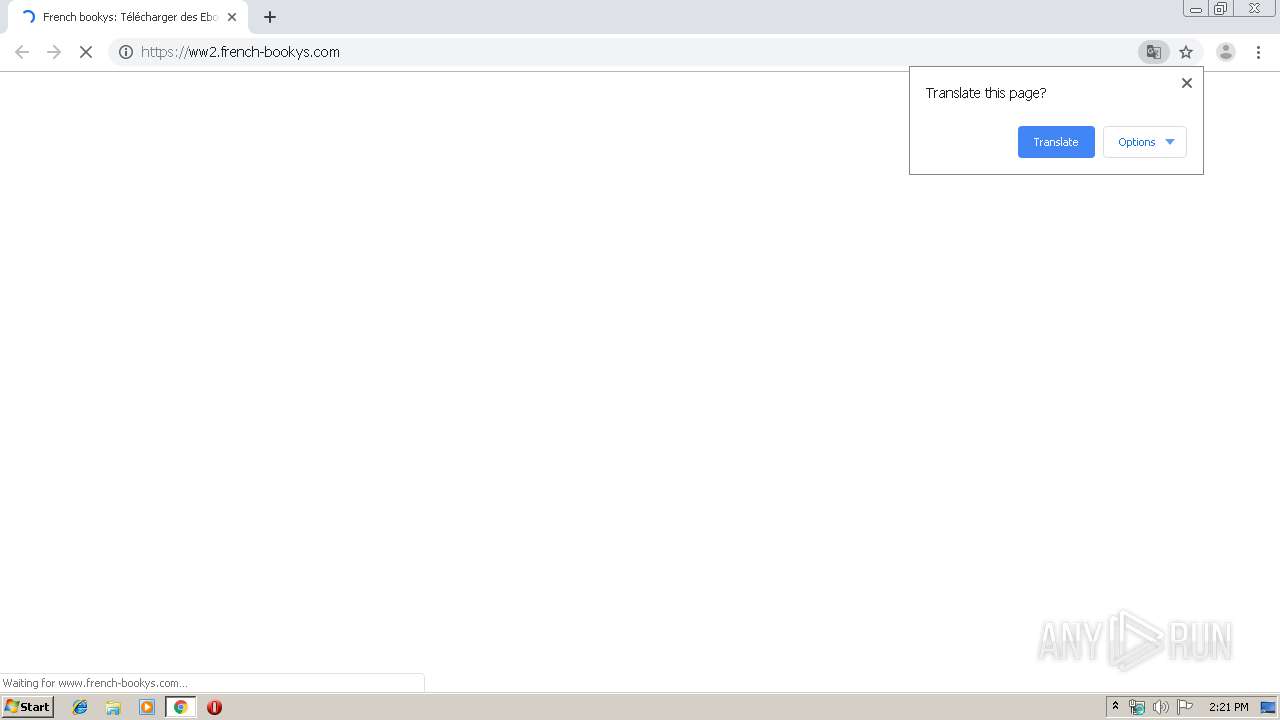View site information icon in address bar

coord(126,52)
